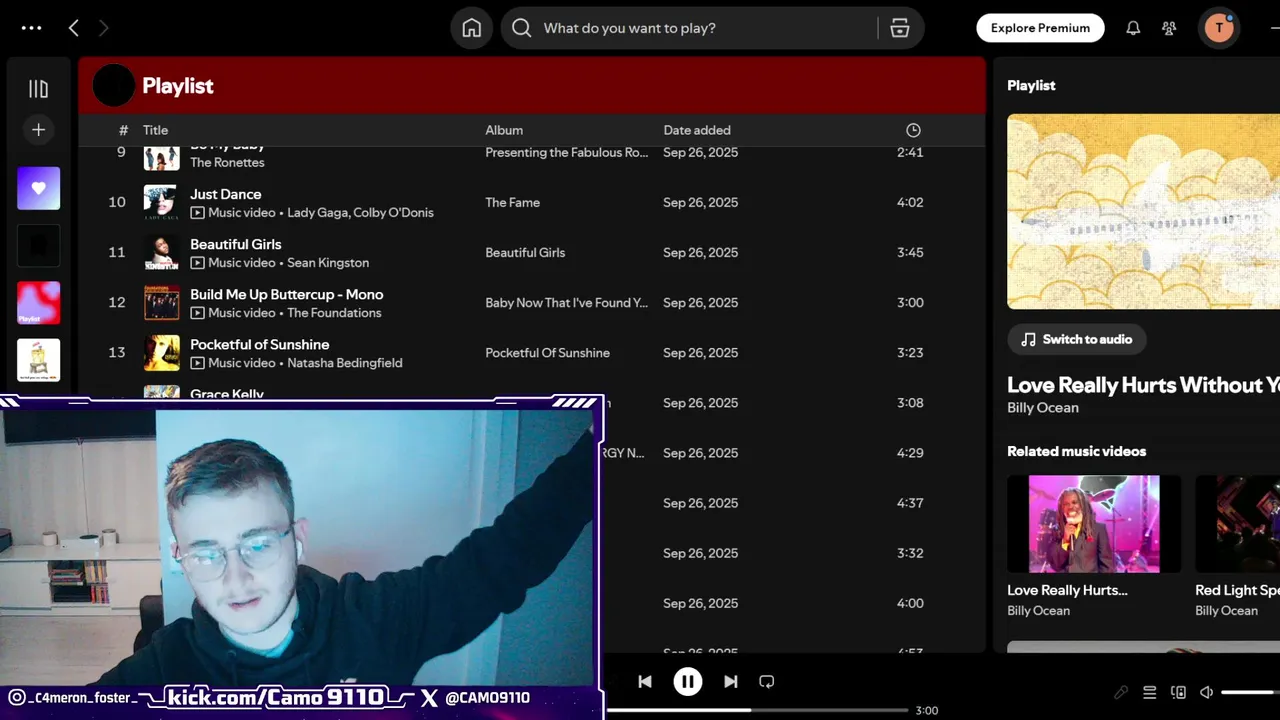Image resolution: width=1280 pixels, height=720 pixels.
Task: Open Love Really Hurts related video thumbnail
Action: (1094, 524)
